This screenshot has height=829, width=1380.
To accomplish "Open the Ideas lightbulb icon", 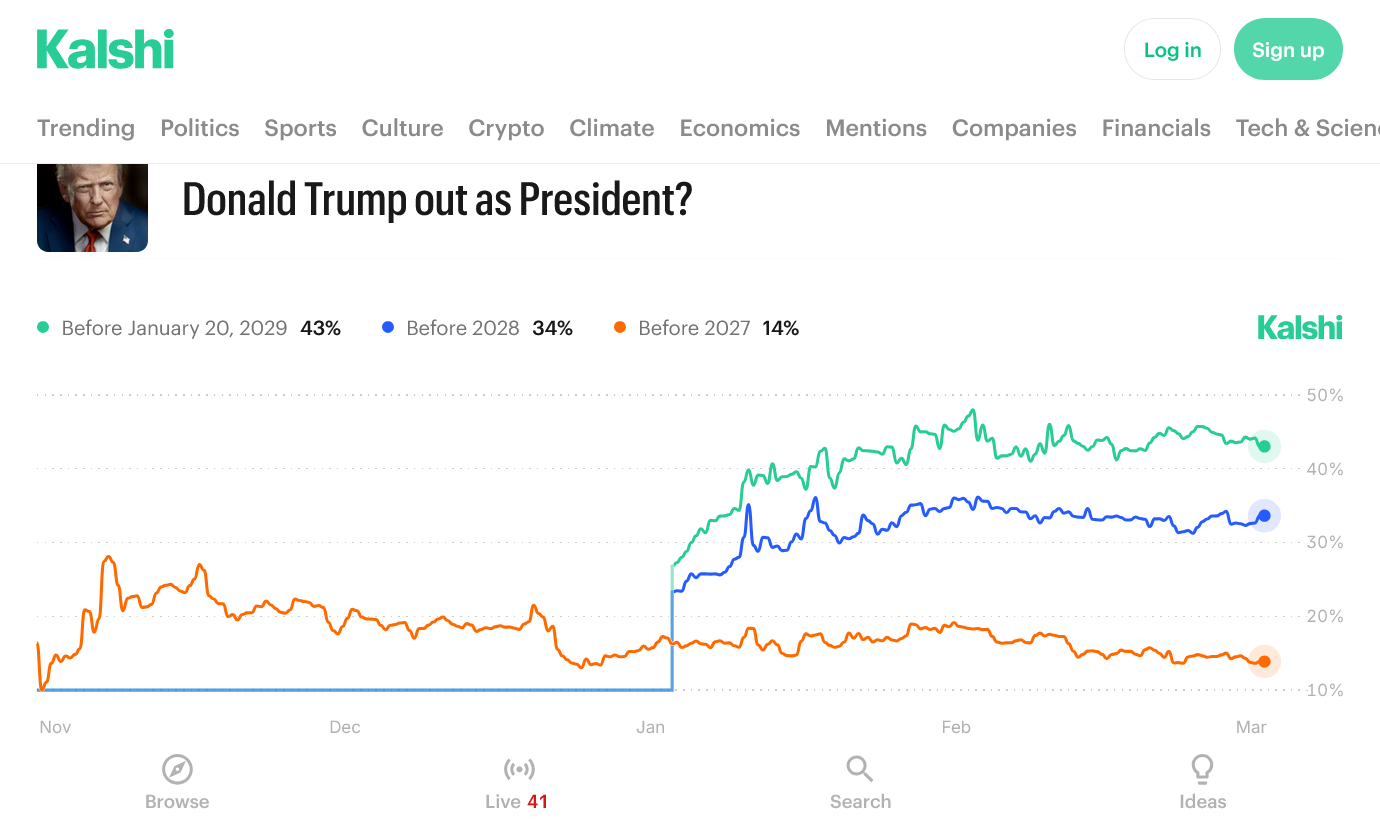I will click(1202, 769).
